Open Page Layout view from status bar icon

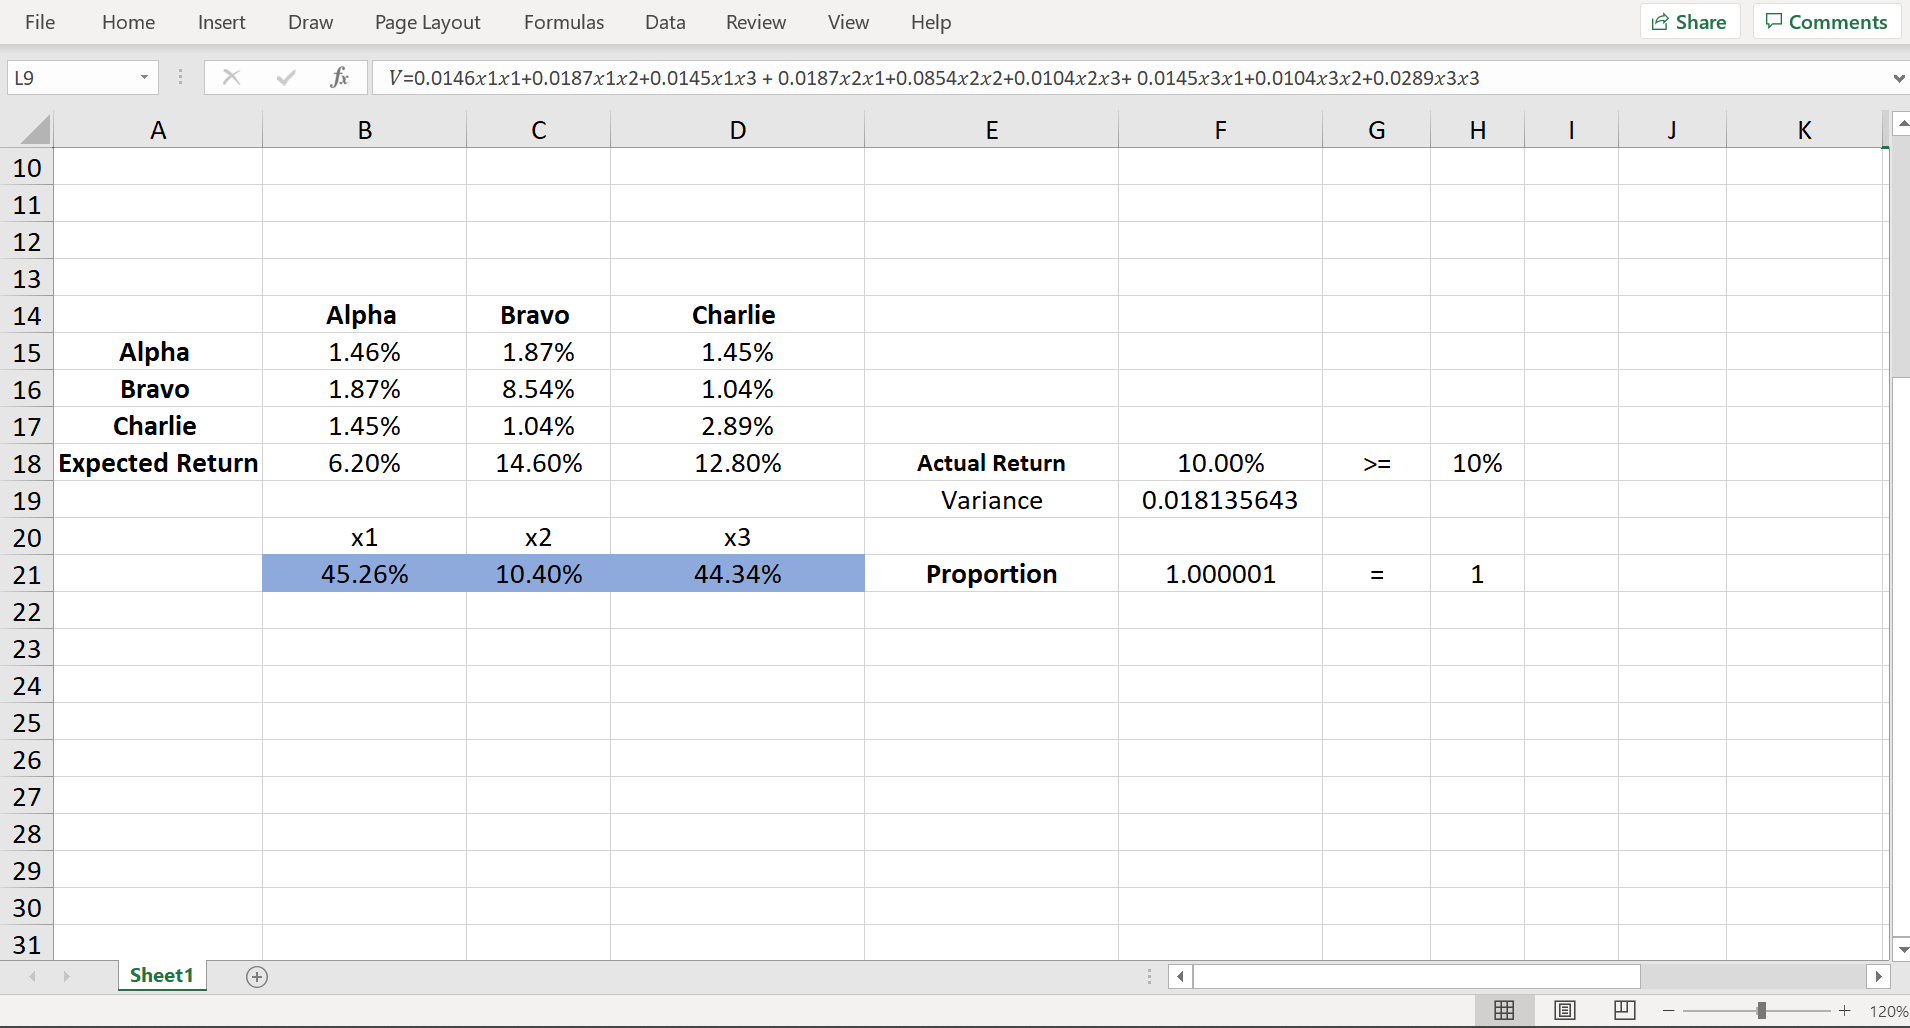coord(1565,1011)
